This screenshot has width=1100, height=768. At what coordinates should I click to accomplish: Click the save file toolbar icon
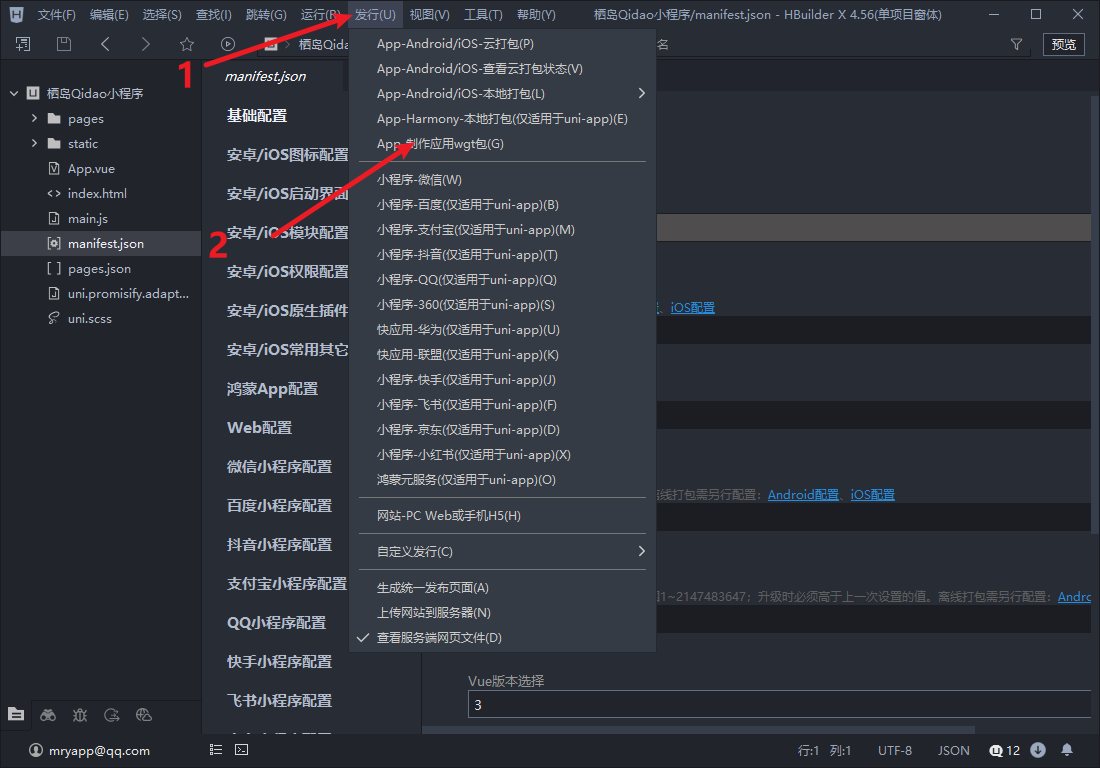click(64, 44)
